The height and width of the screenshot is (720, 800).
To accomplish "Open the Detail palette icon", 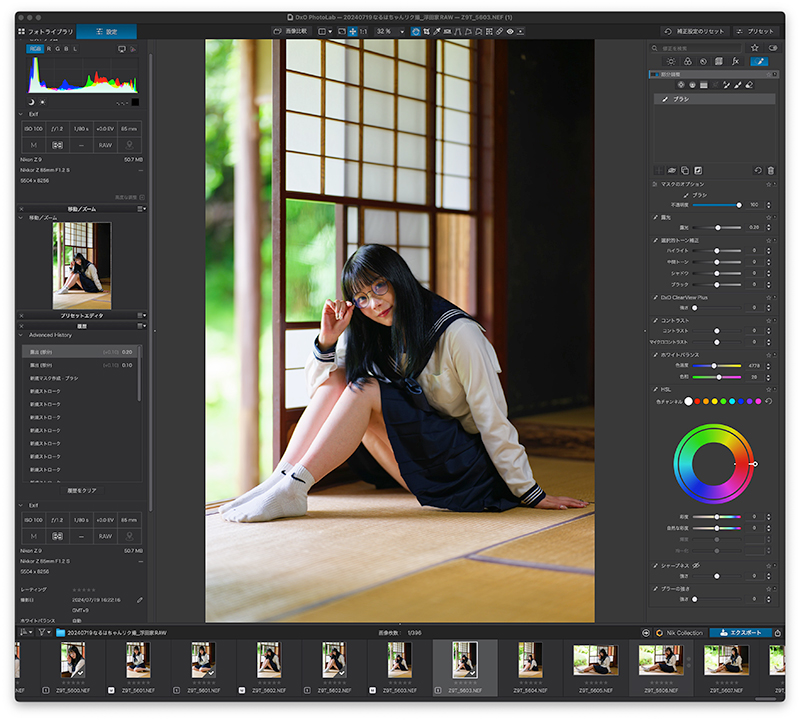I will pyautogui.click(x=704, y=61).
